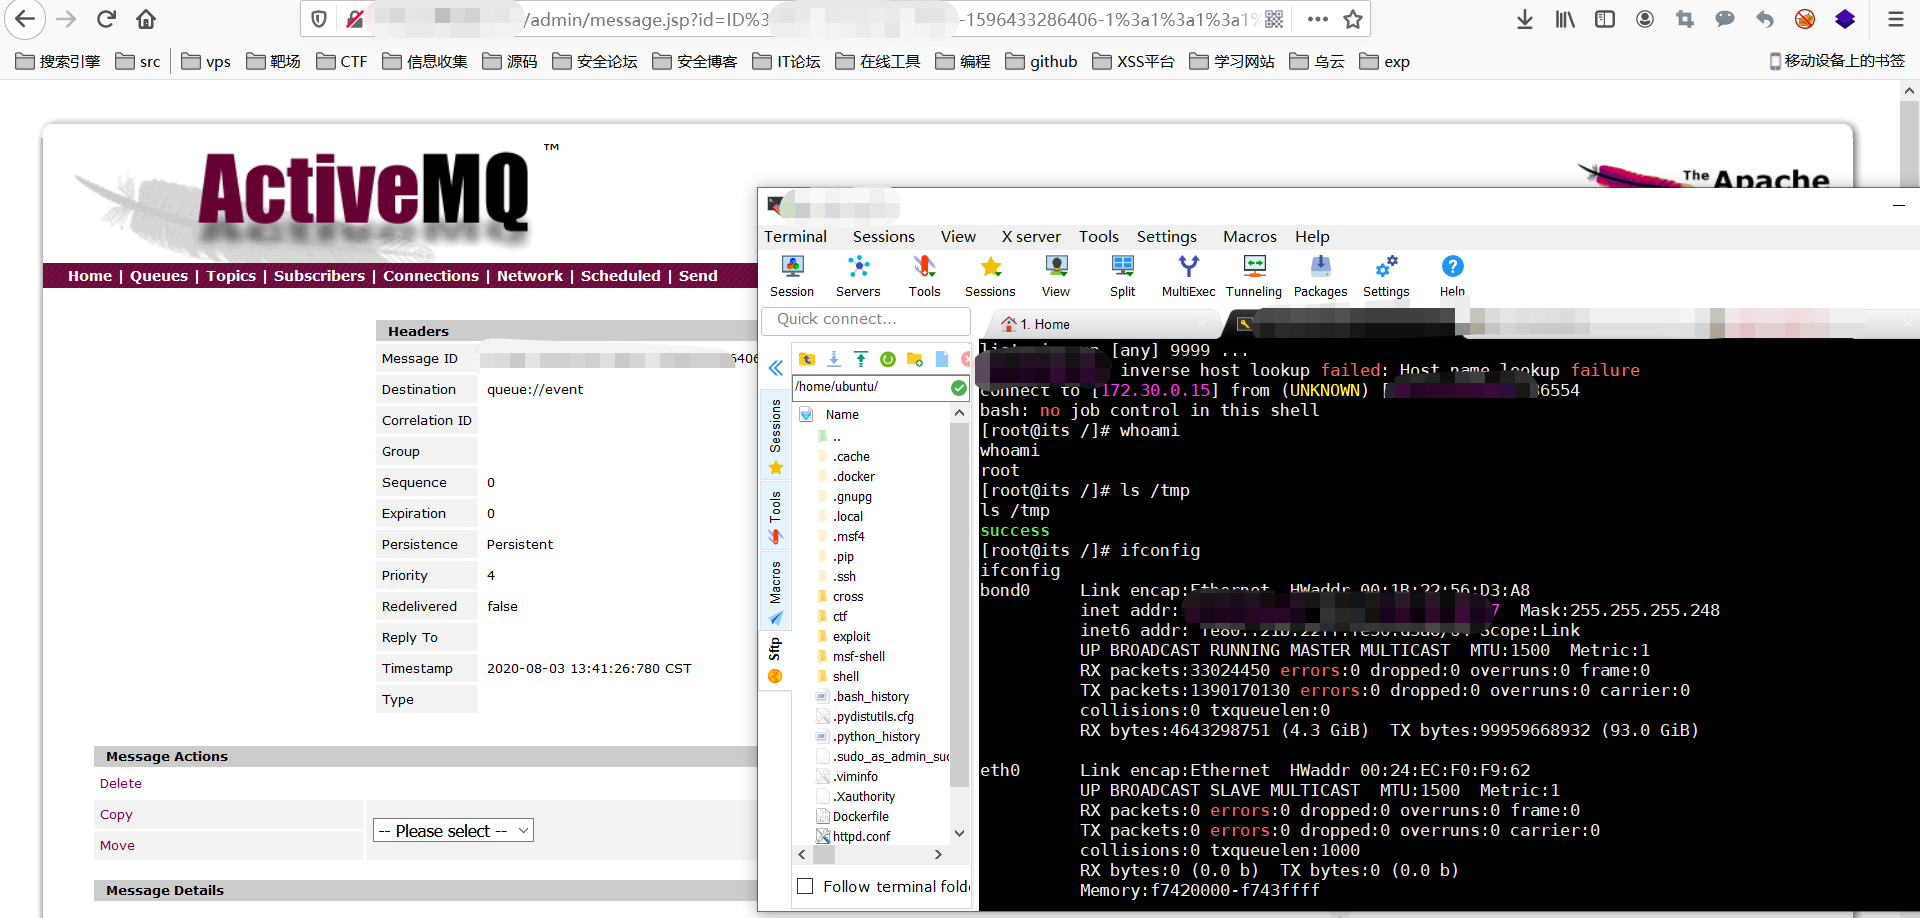Upload files to current SFTP folder
The height and width of the screenshot is (918, 1920).
(x=861, y=359)
